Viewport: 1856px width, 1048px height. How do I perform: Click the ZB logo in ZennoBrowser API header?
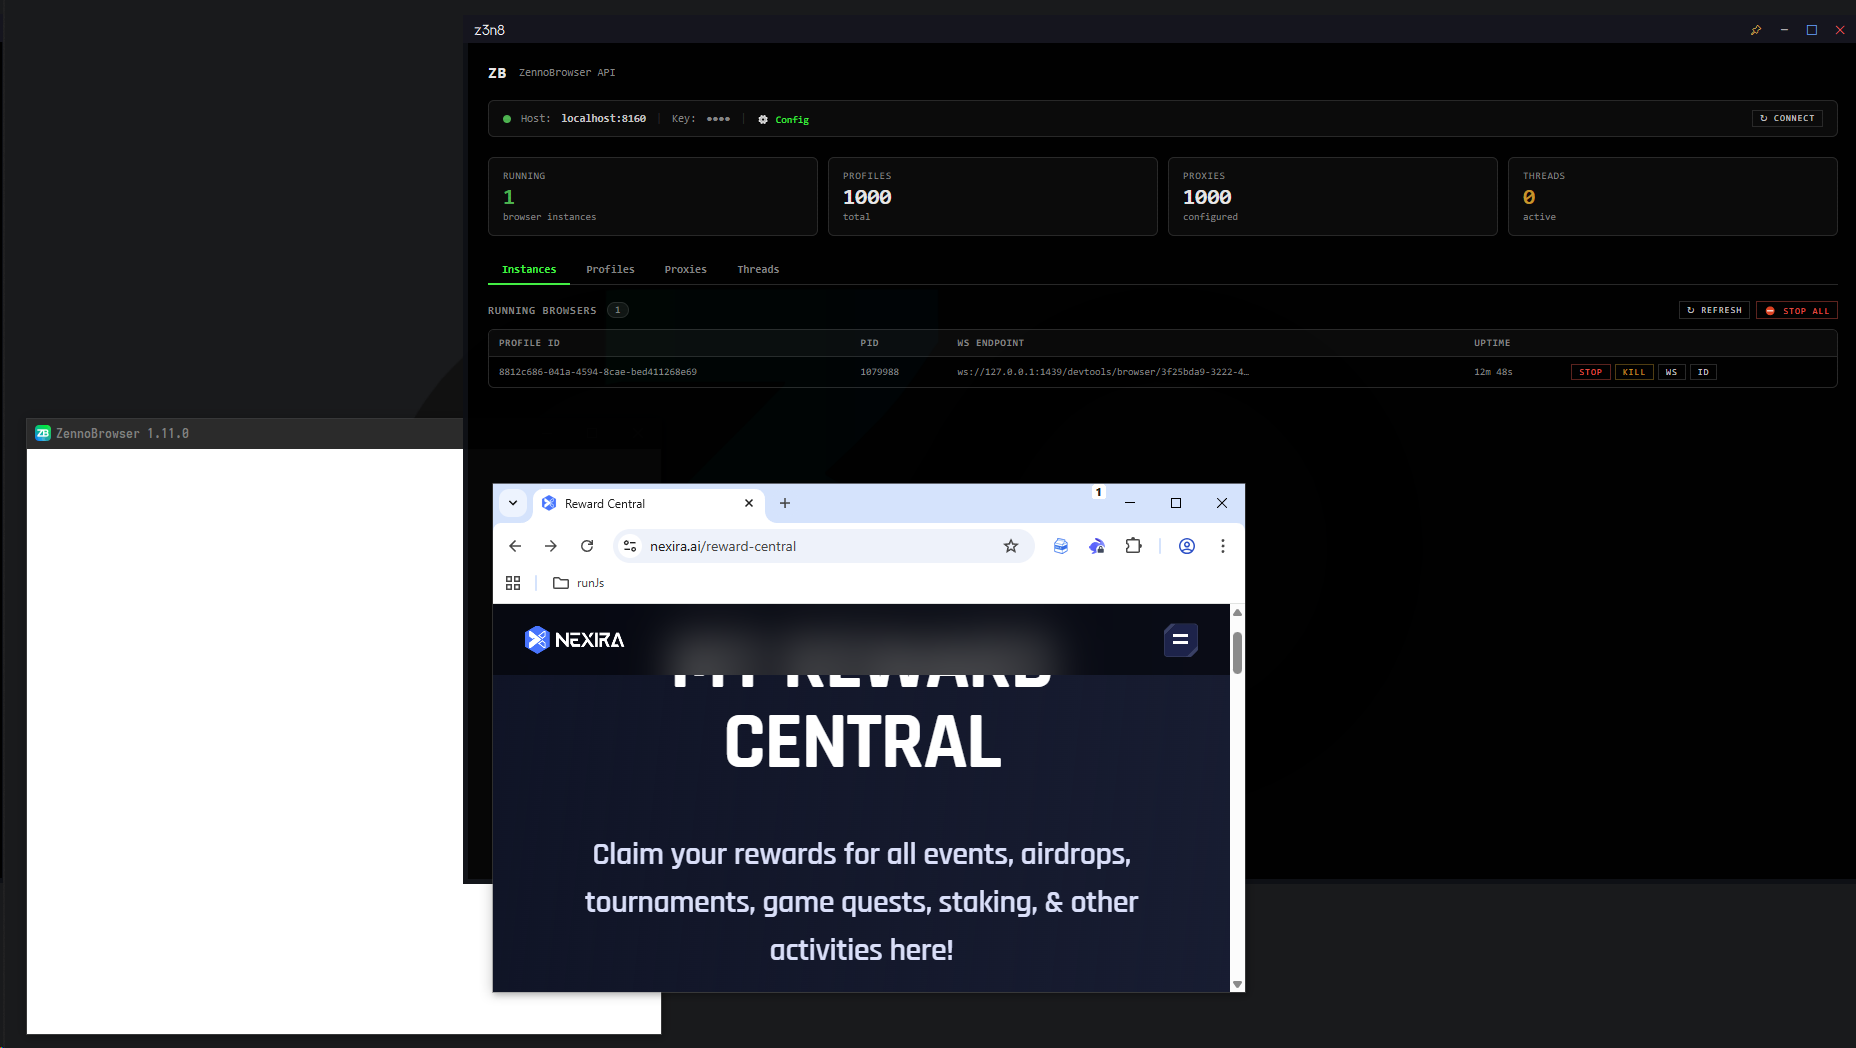click(497, 73)
